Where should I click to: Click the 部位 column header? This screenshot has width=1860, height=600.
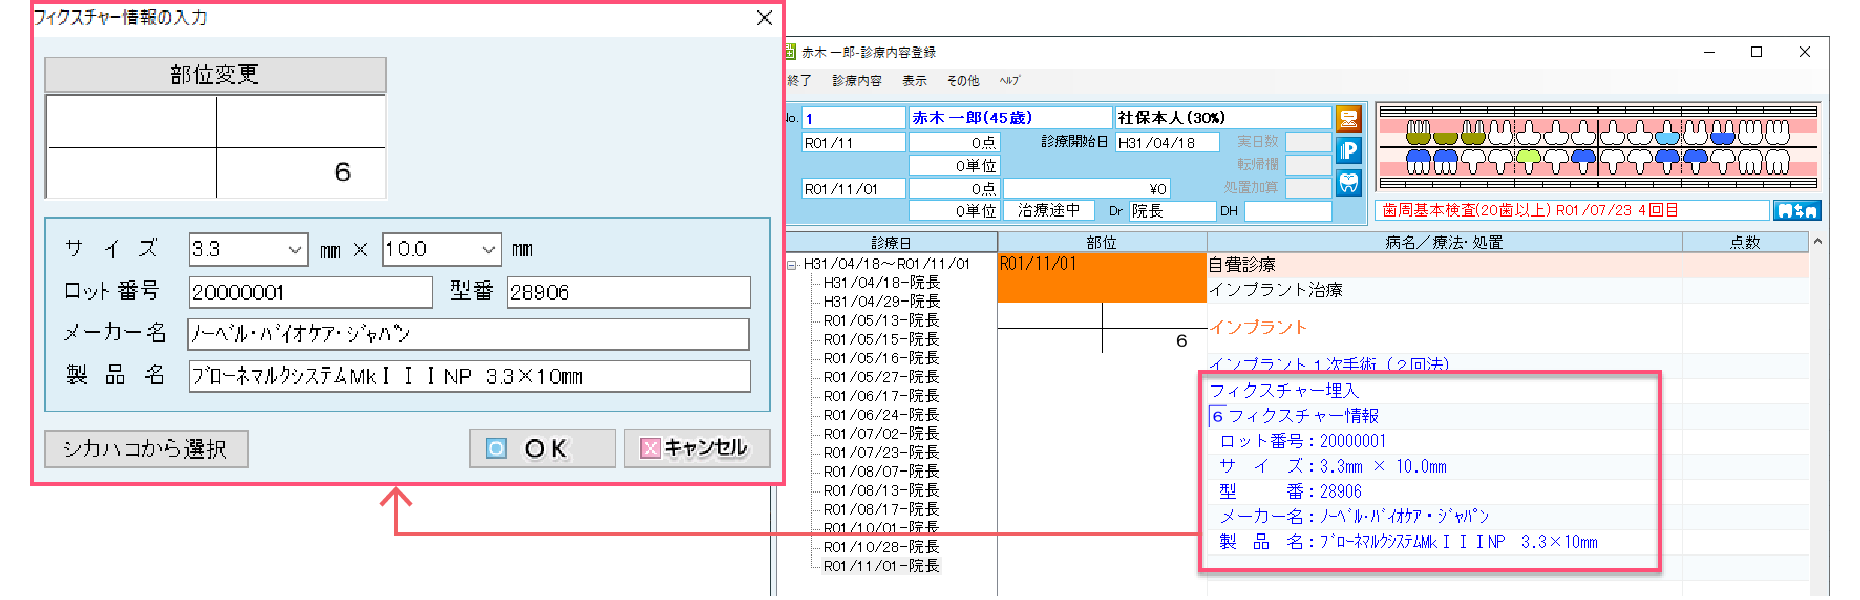pos(1102,242)
